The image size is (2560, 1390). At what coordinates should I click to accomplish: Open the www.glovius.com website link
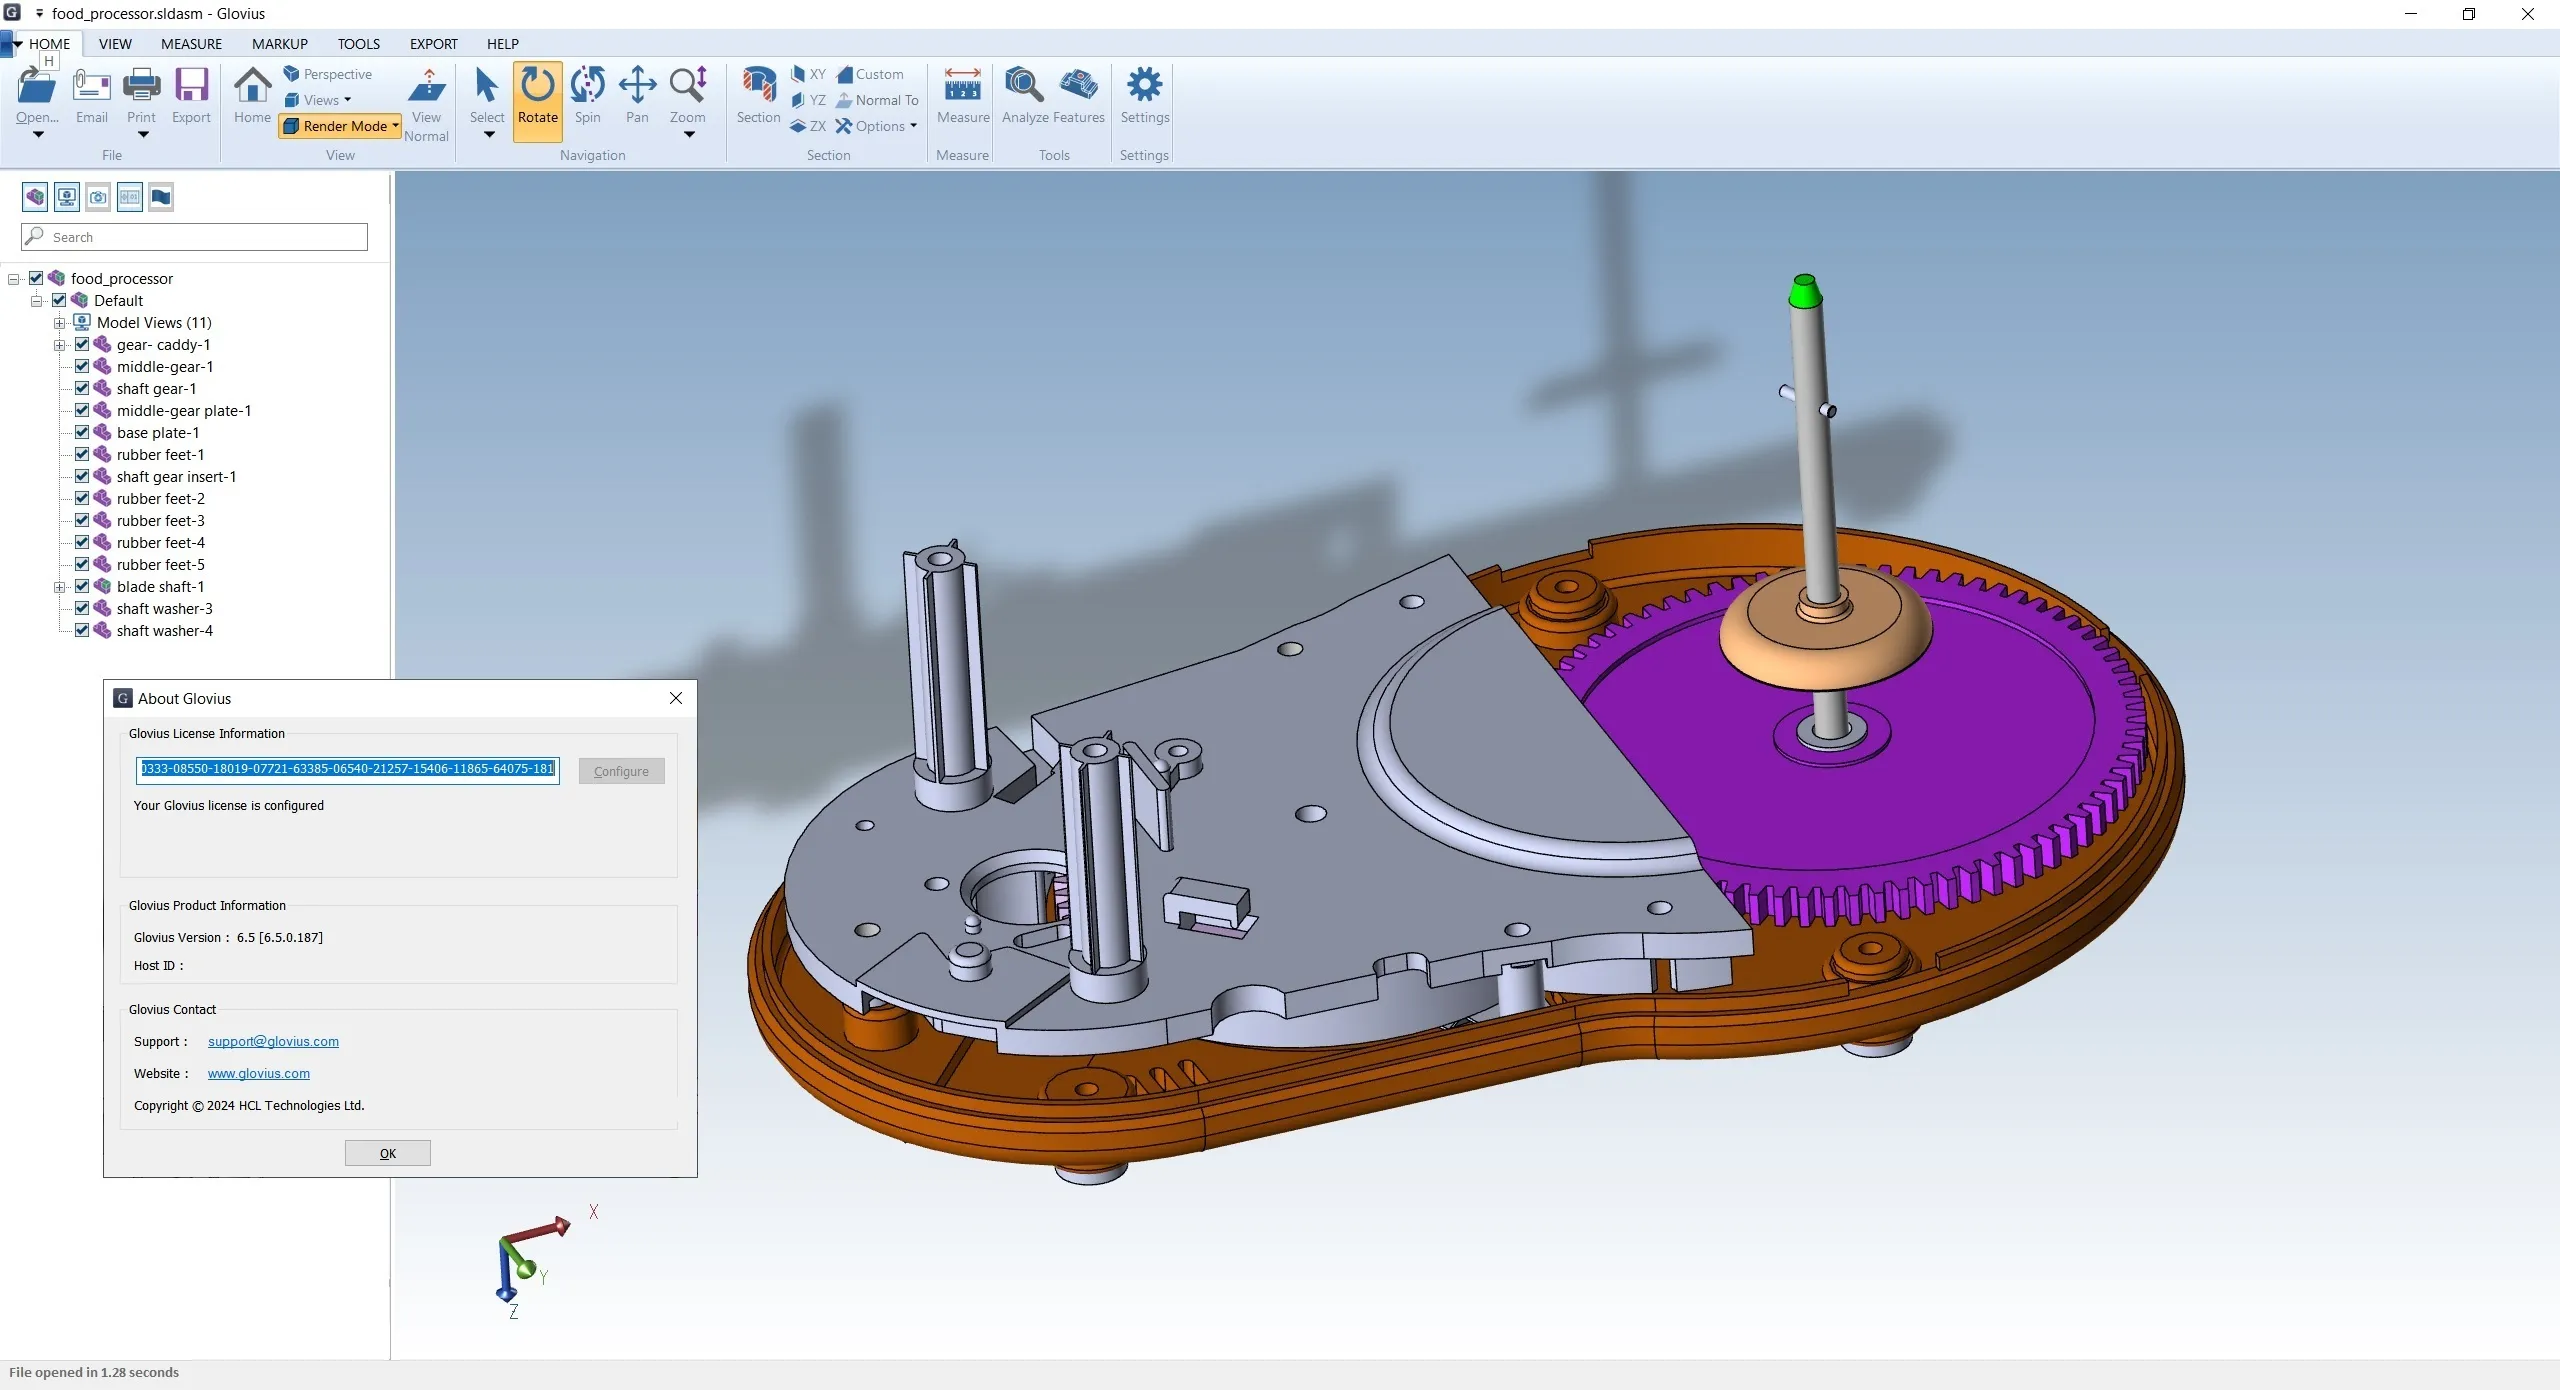click(259, 1073)
